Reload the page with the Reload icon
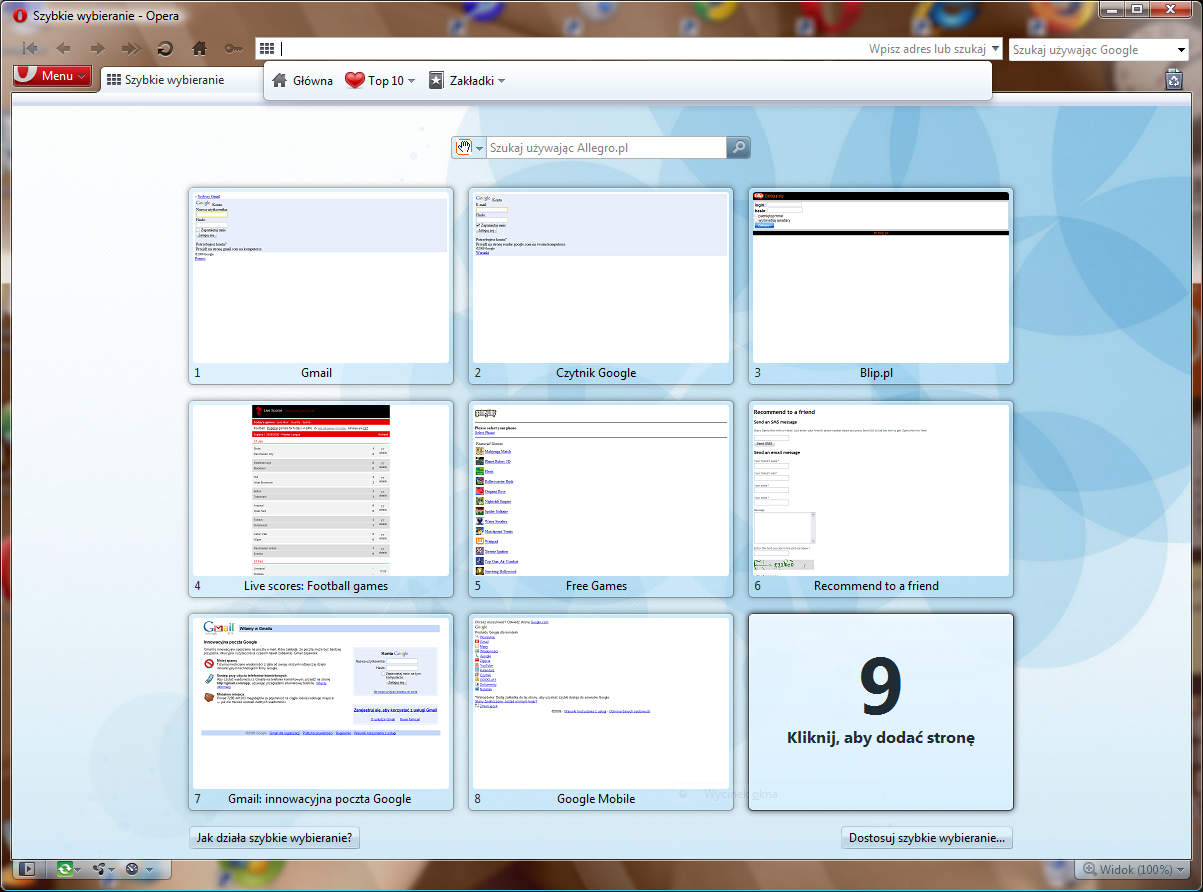Image resolution: width=1203 pixels, height=892 pixels. point(165,48)
